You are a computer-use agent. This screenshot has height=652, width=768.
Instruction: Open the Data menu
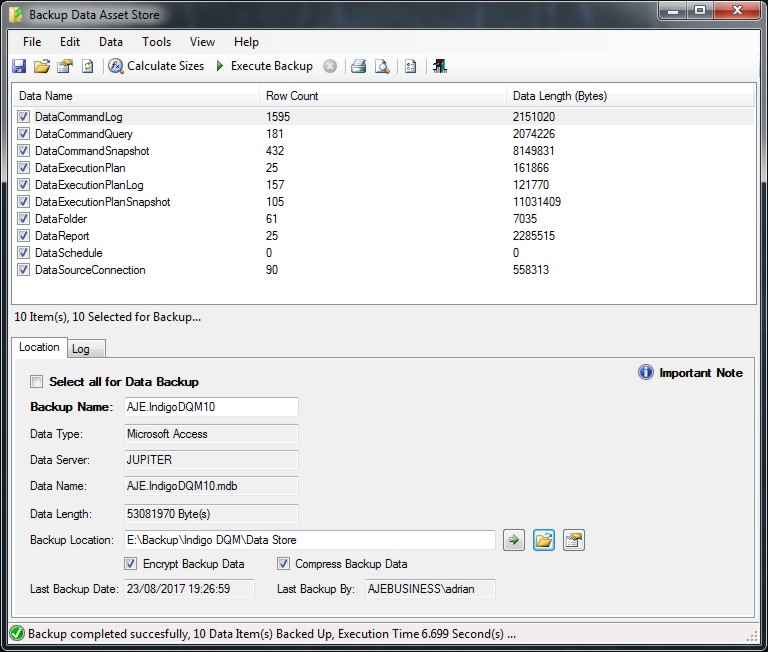coord(111,42)
